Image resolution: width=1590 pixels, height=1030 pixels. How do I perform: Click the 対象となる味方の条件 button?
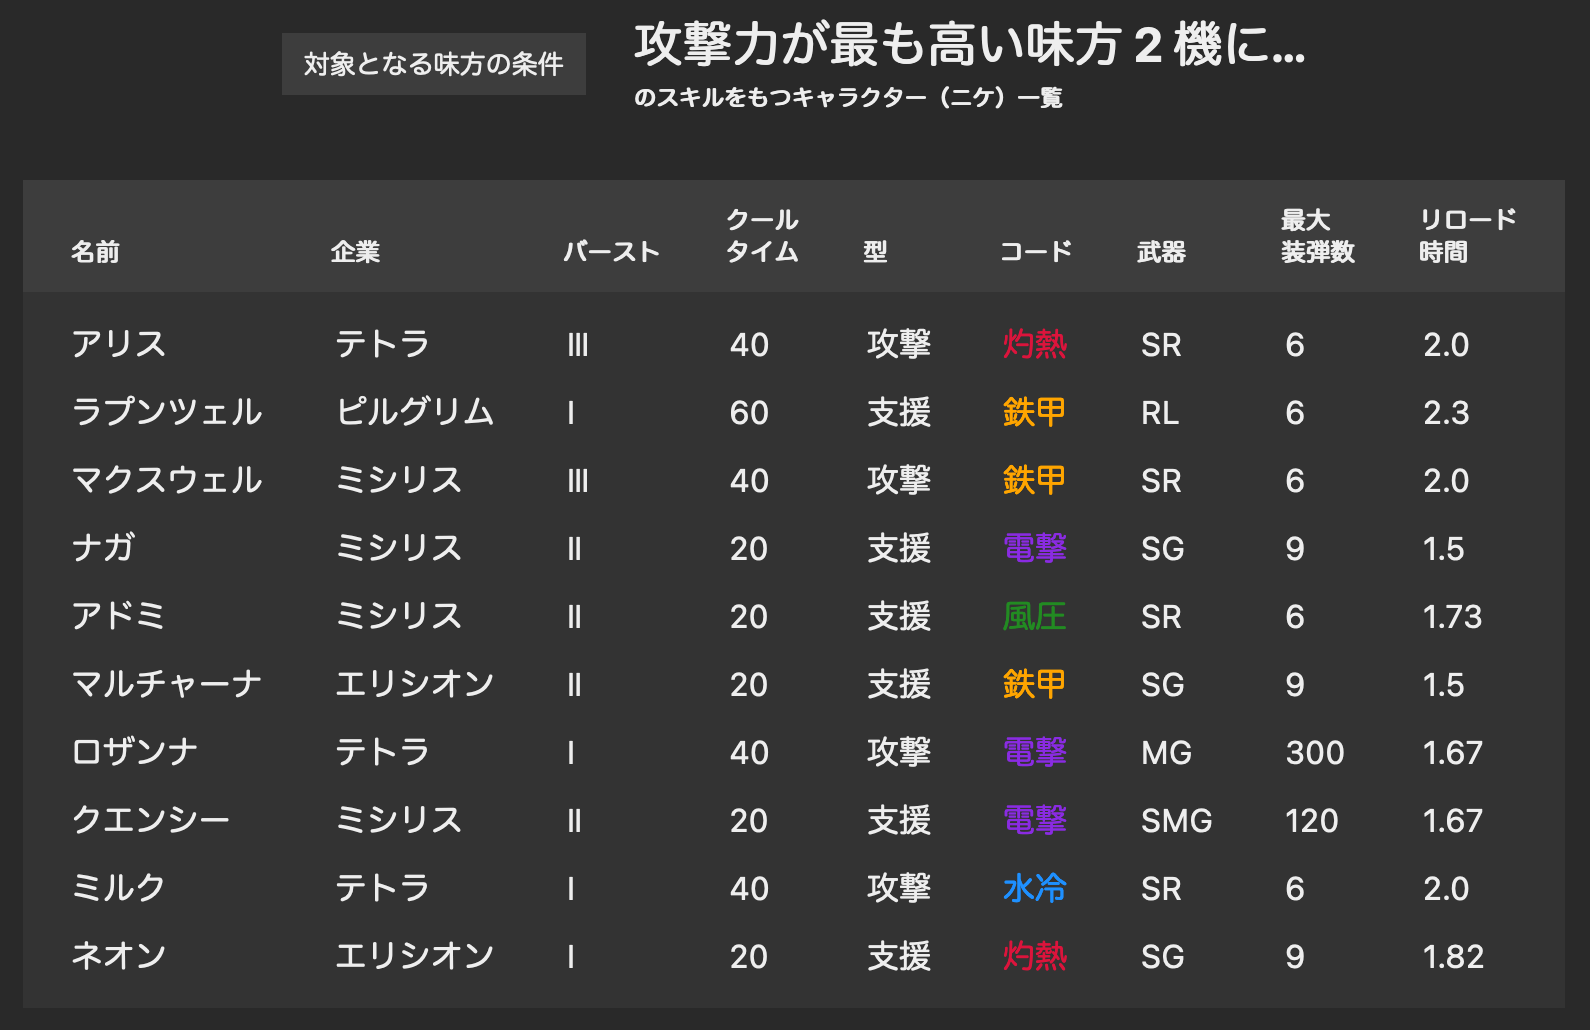pyautogui.click(x=433, y=64)
